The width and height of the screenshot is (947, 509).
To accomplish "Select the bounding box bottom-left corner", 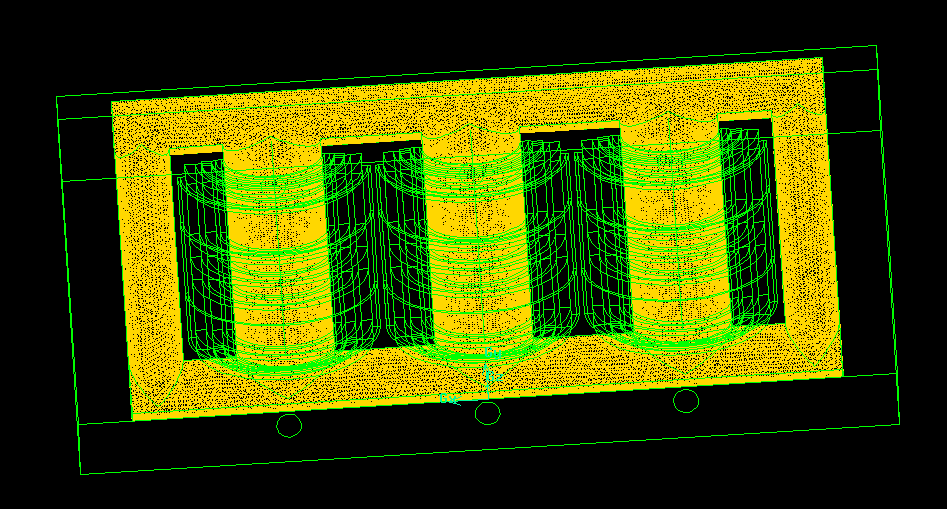I will [81, 473].
